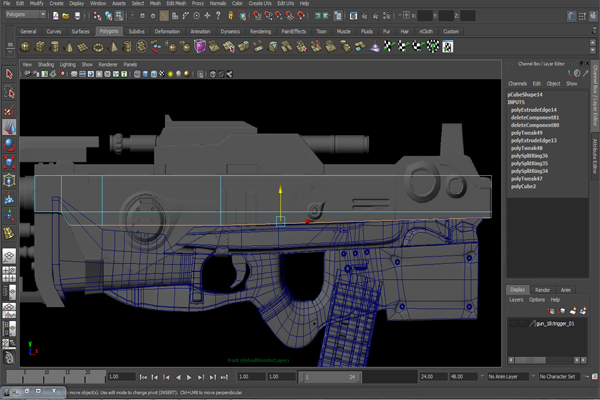Viewport: 600px width, 400px height.
Task: Activate the Rotate tool
Action: click(9, 145)
